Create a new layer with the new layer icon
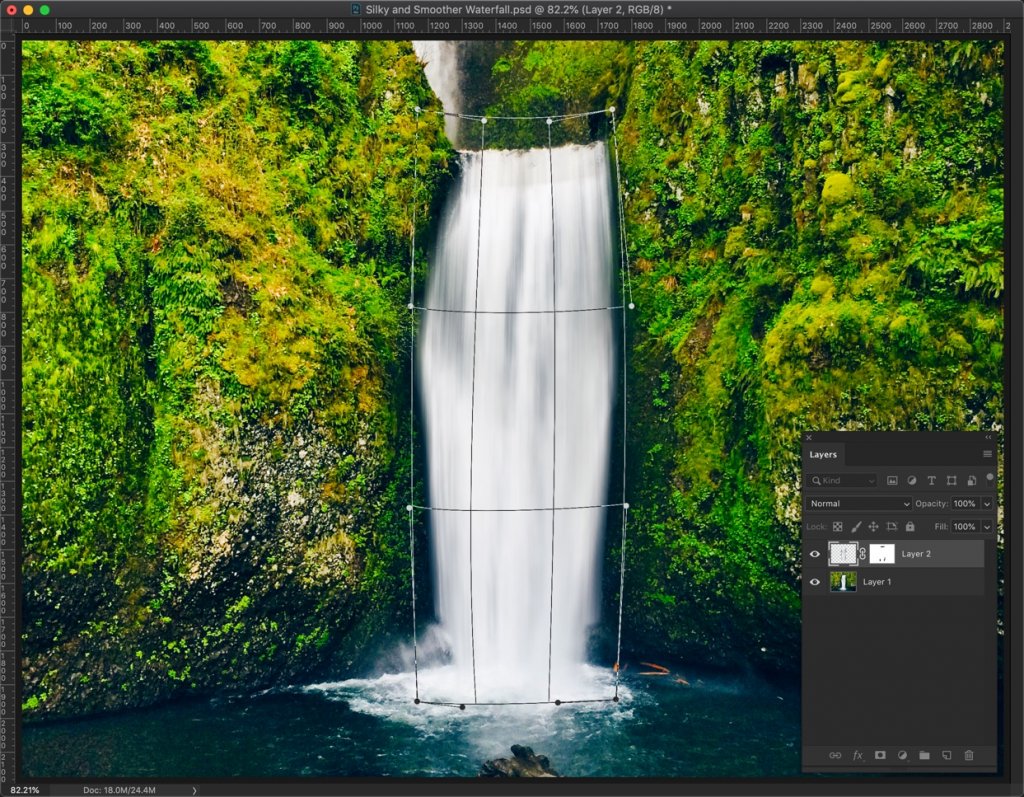Screen dimensions: 1024x797 point(947,755)
